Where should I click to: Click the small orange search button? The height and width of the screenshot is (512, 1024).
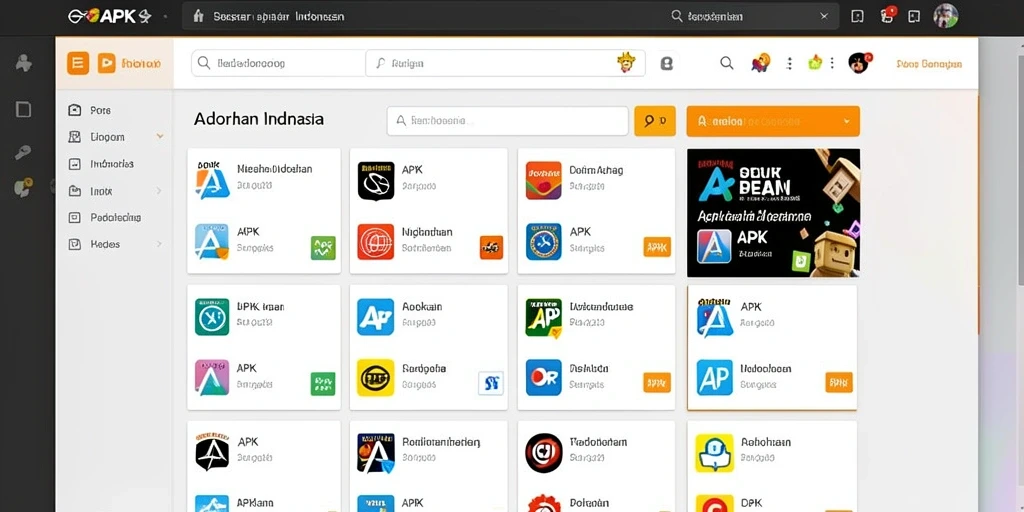(655, 121)
